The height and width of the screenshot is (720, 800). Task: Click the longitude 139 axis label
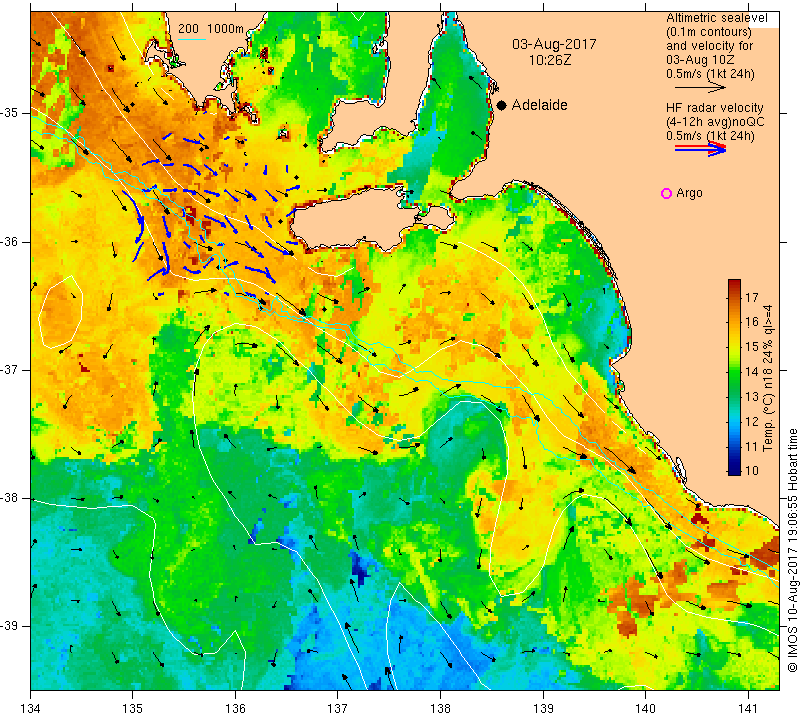coord(543,709)
